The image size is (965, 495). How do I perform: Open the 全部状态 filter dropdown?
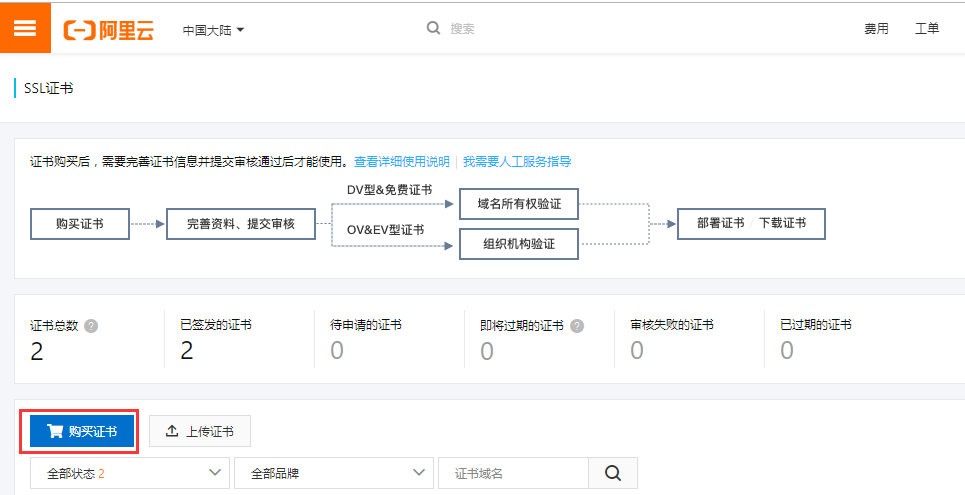(x=129, y=473)
